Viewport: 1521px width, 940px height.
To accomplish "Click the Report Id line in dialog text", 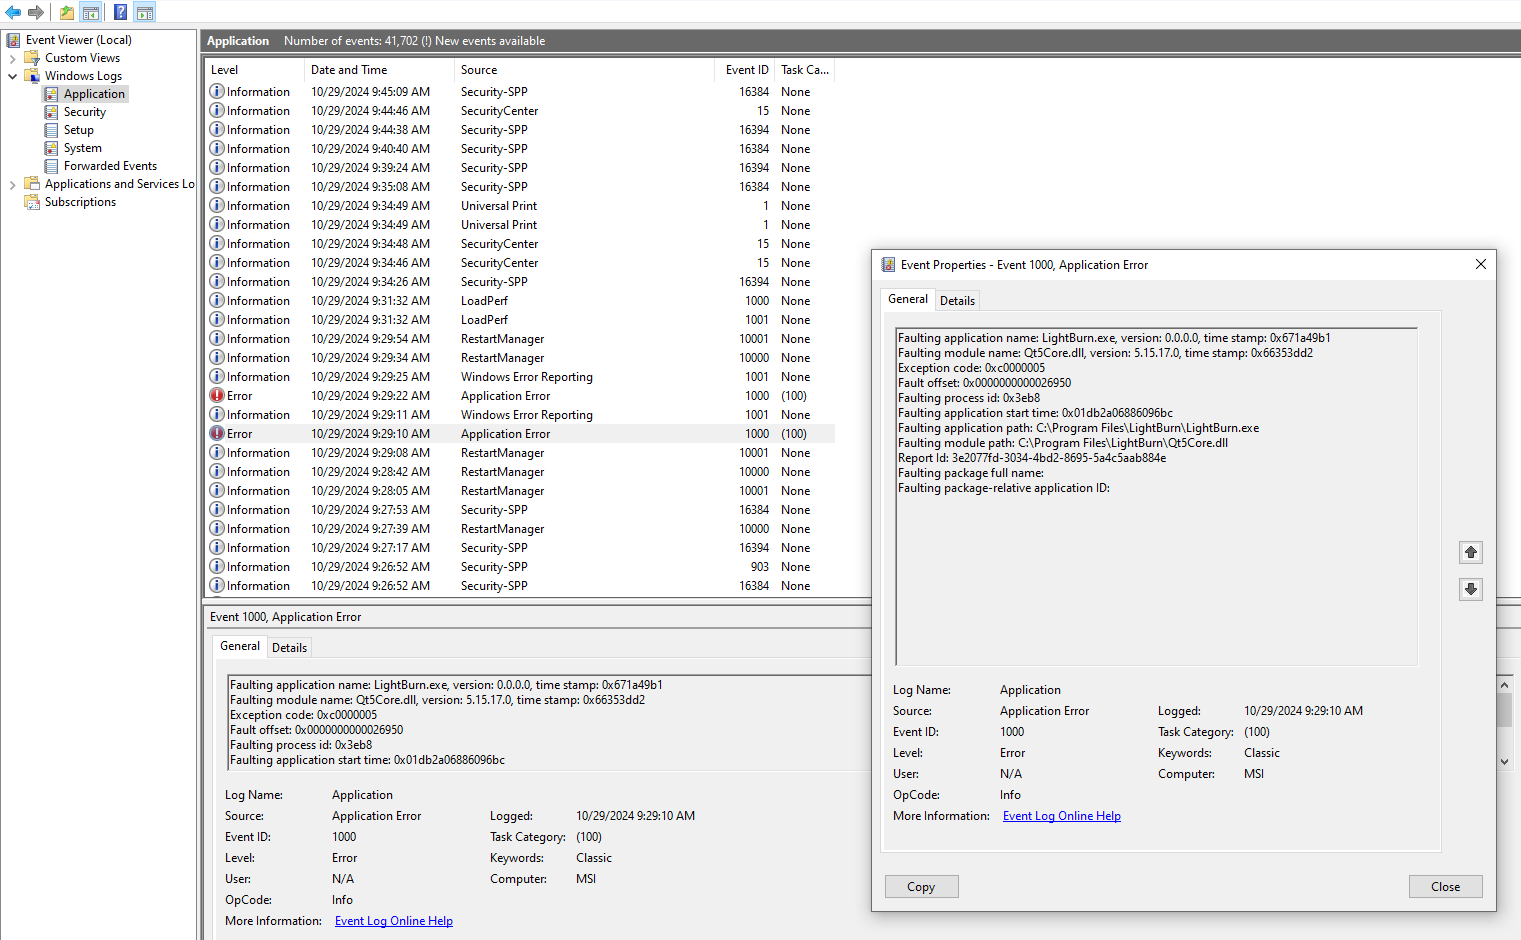I will 1031,458.
